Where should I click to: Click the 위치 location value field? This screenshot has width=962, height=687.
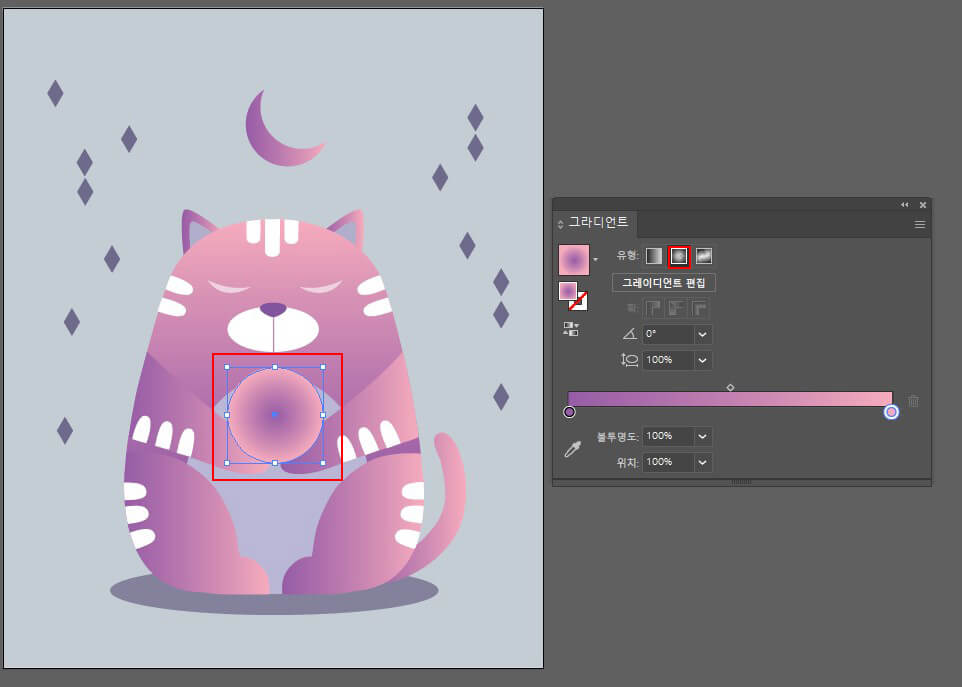[668, 462]
